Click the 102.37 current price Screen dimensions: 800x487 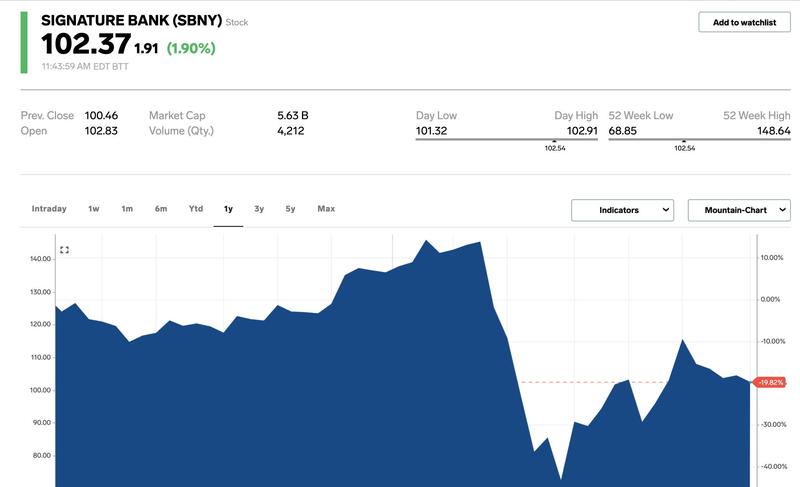pyautogui.click(x=86, y=43)
